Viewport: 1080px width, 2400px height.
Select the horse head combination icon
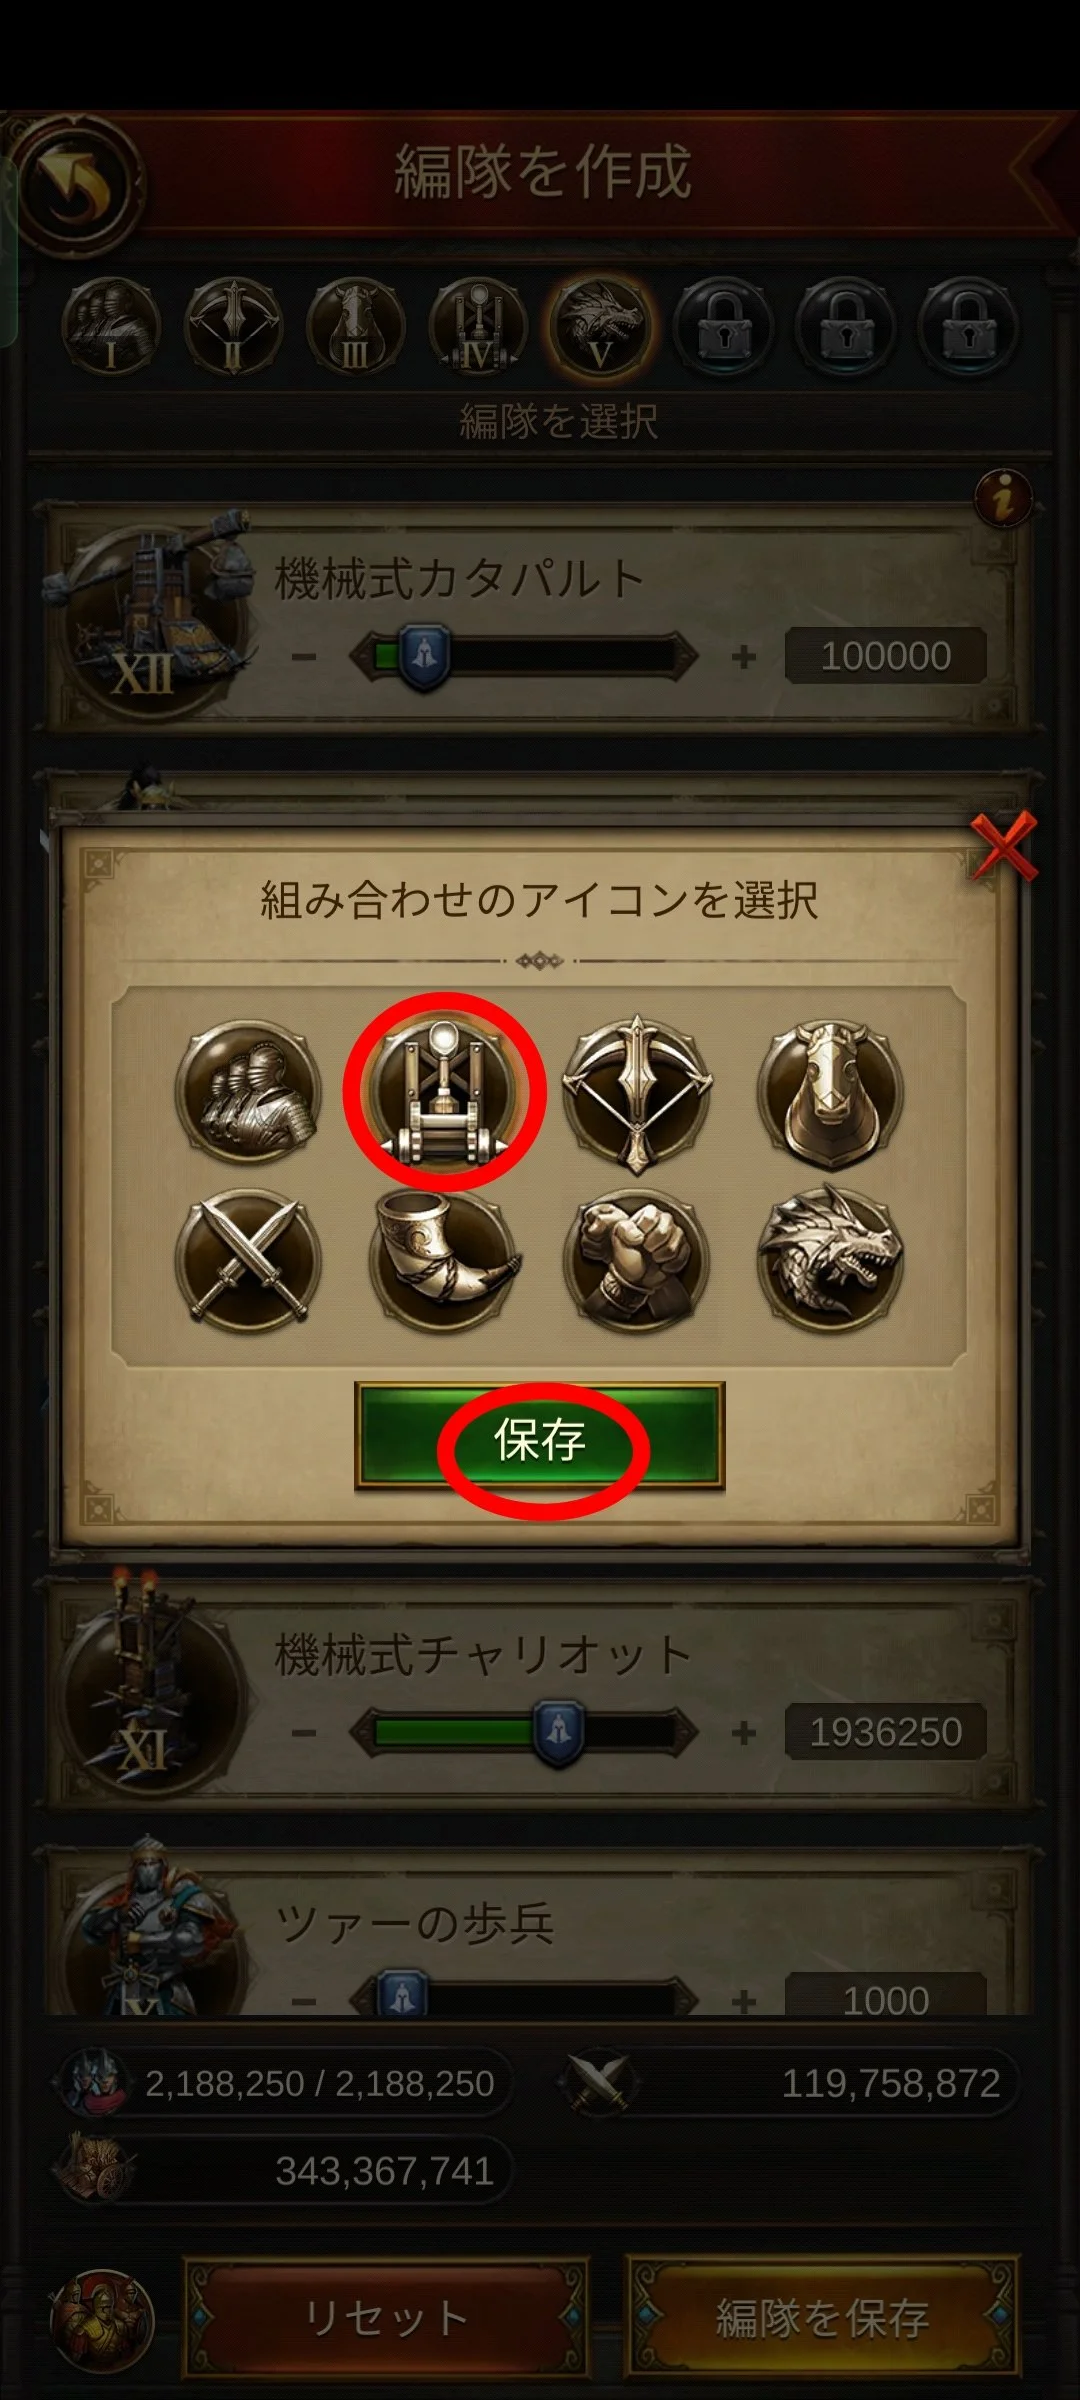click(x=831, y=1092)
